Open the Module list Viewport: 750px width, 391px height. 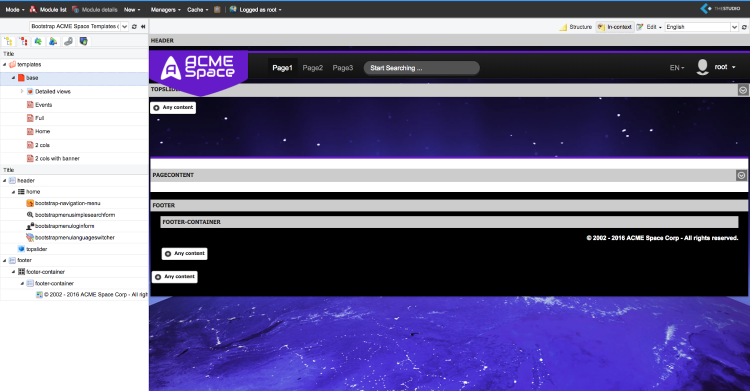click(48, 10)
